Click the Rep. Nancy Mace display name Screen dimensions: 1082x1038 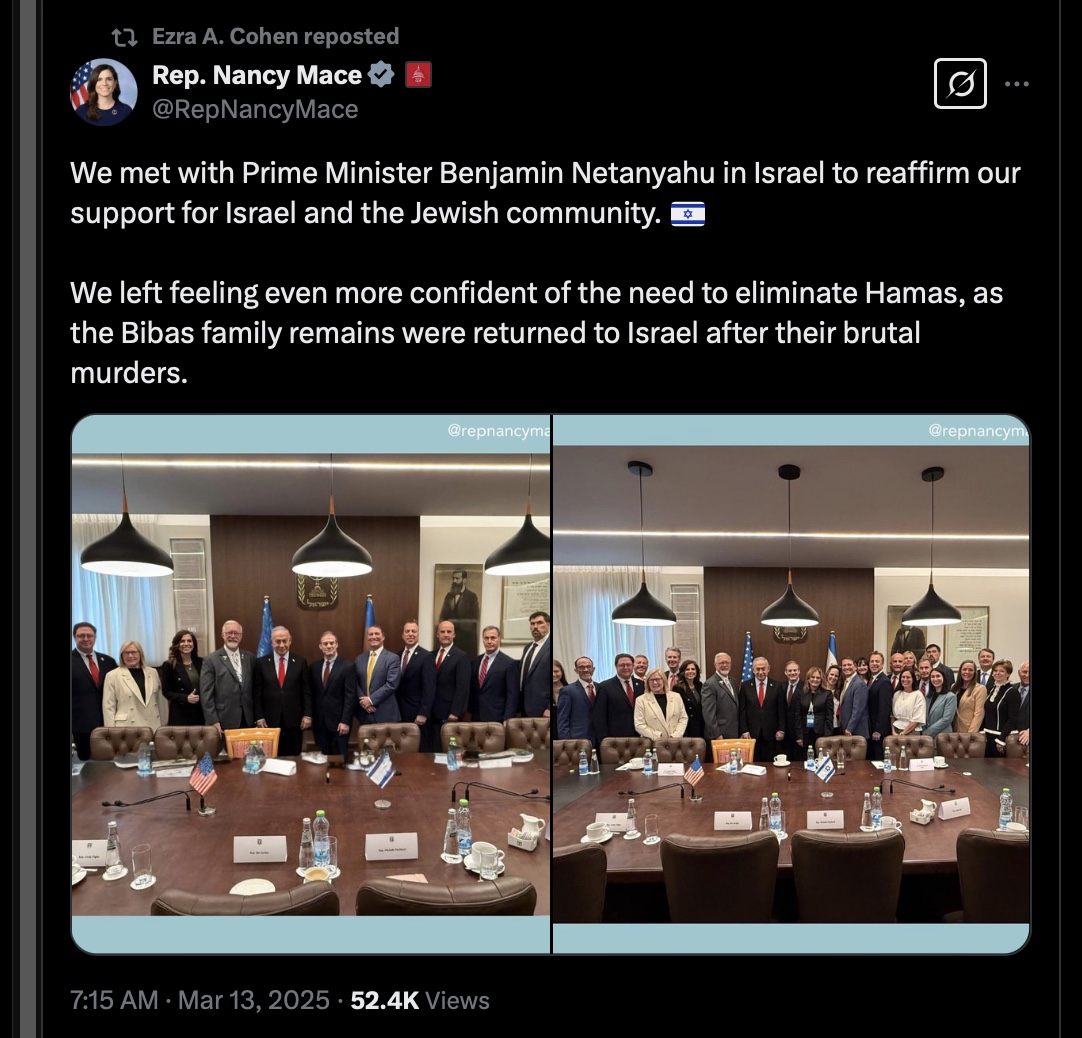coord(257,75)
